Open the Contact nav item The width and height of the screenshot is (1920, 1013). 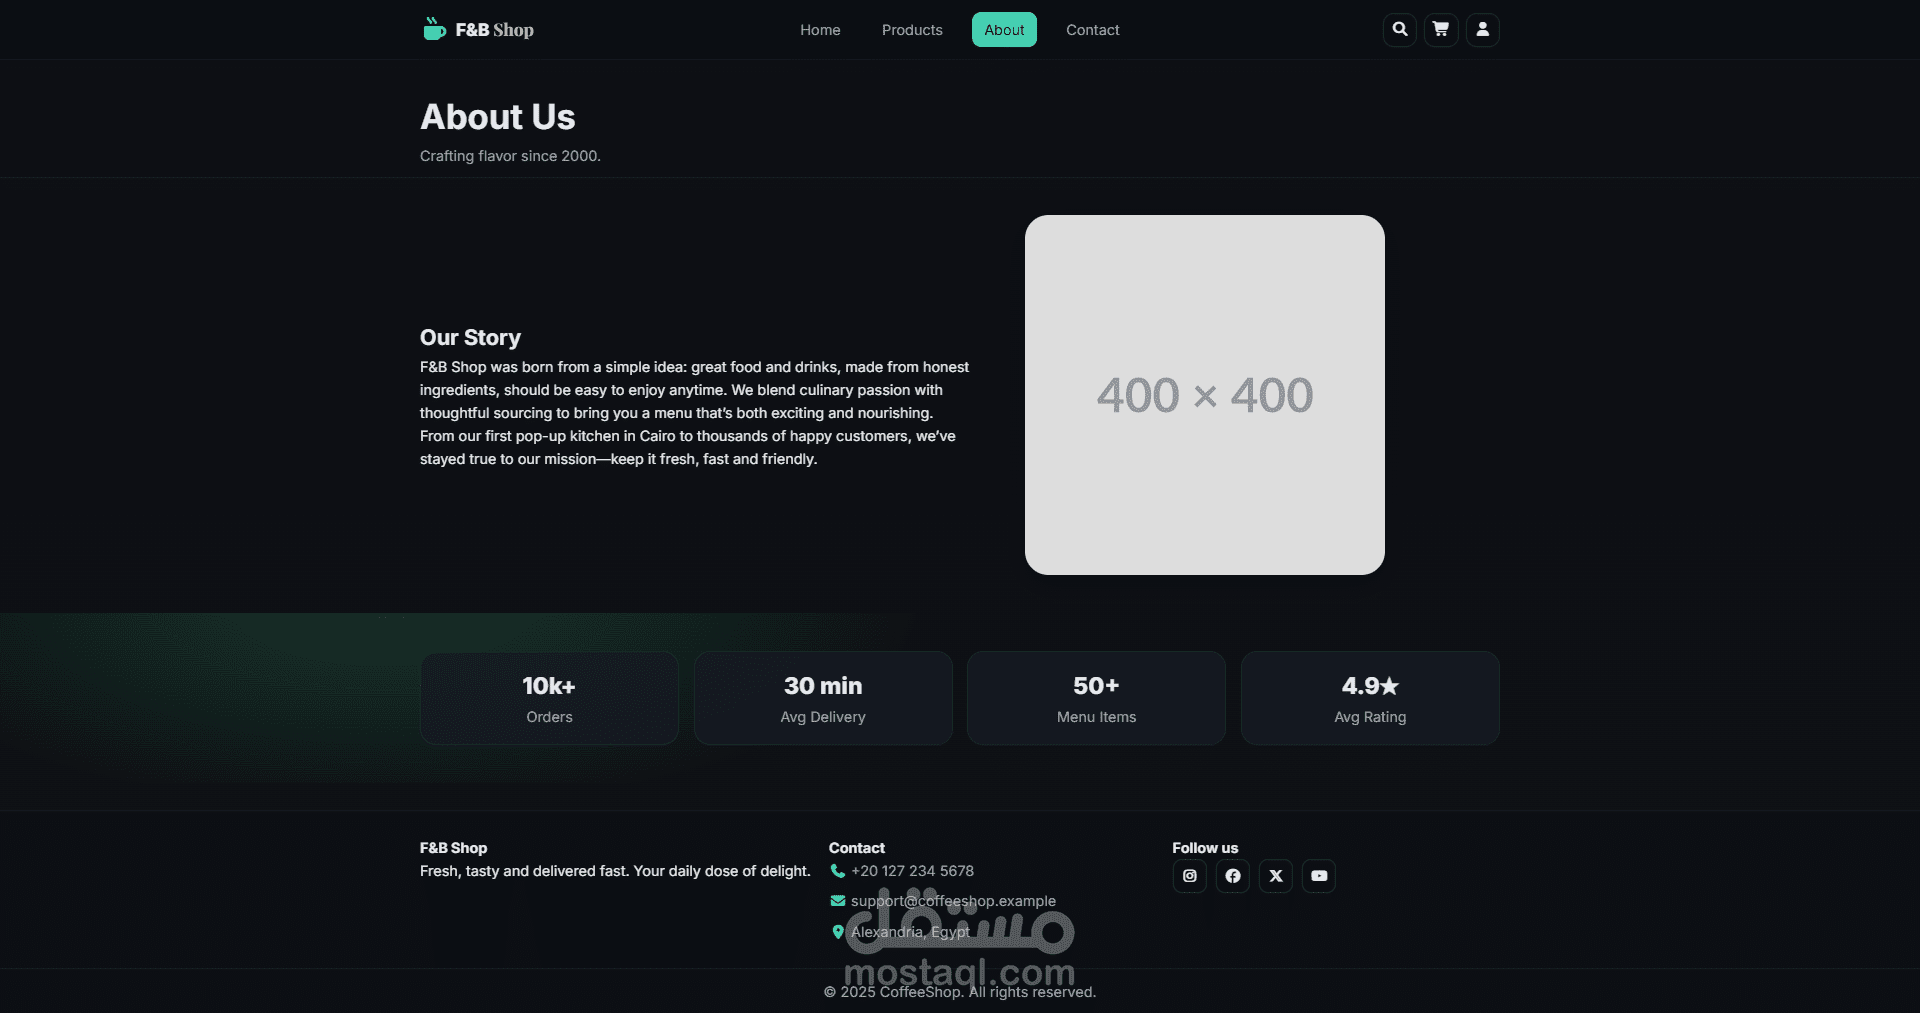click(1093, 30)
